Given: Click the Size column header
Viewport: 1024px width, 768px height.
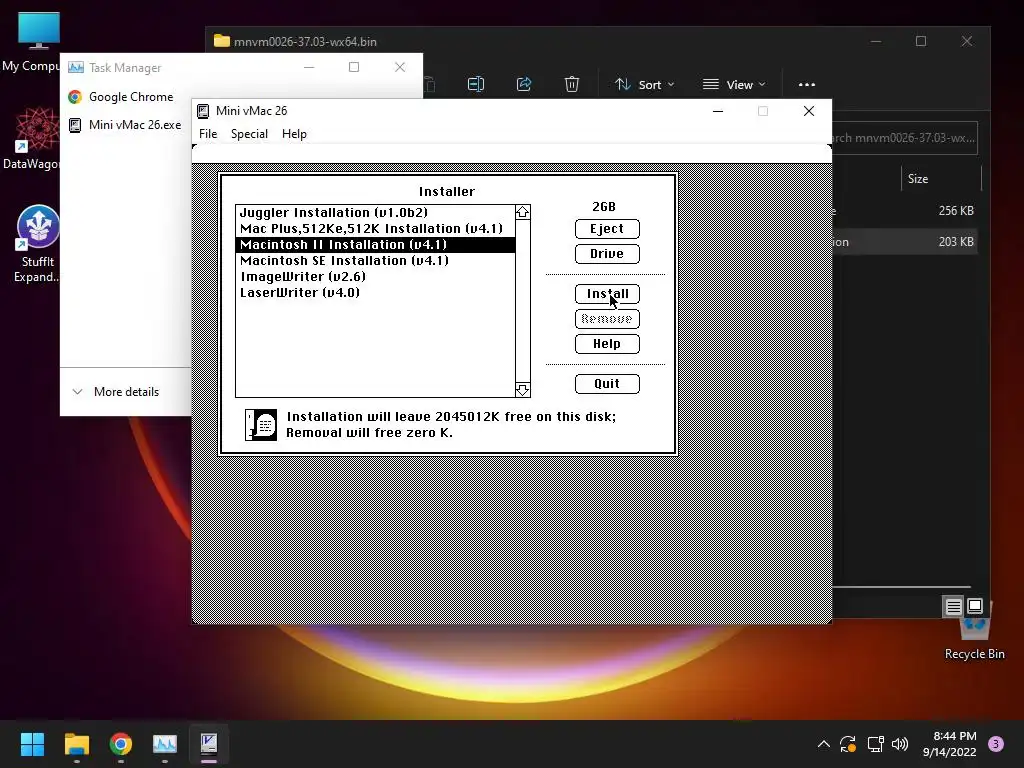Looking at the screenshot, I should [918, 179].
